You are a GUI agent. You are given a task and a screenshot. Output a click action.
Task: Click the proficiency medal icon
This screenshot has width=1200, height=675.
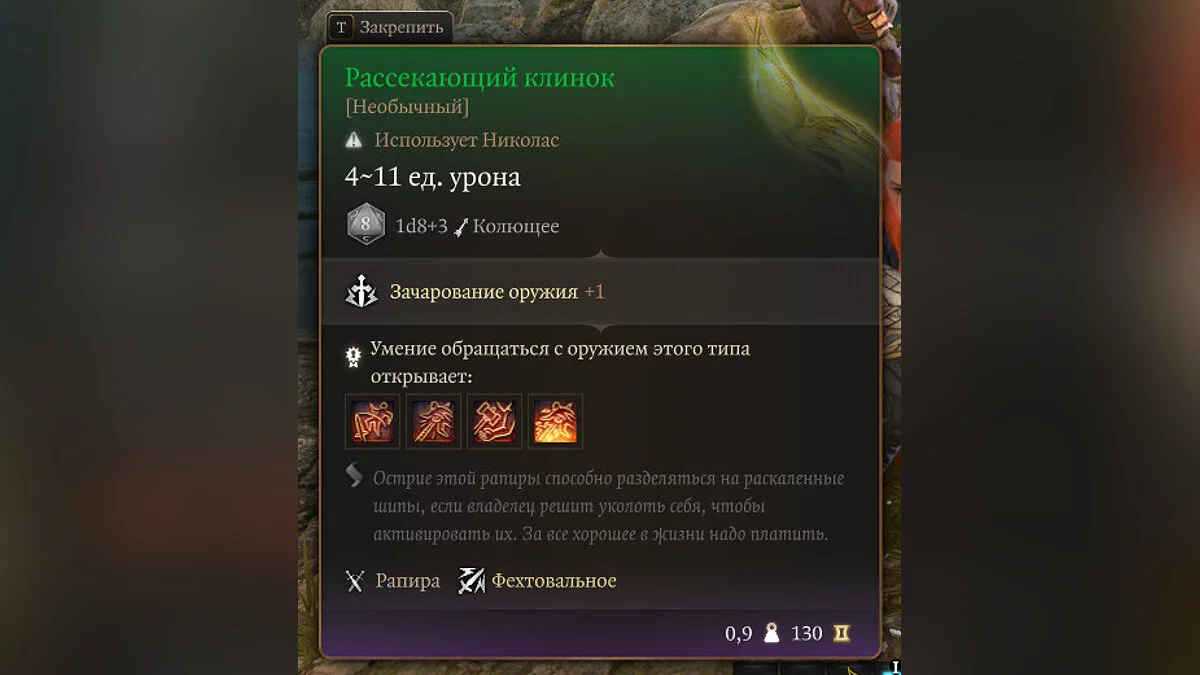tap(353, 357)
